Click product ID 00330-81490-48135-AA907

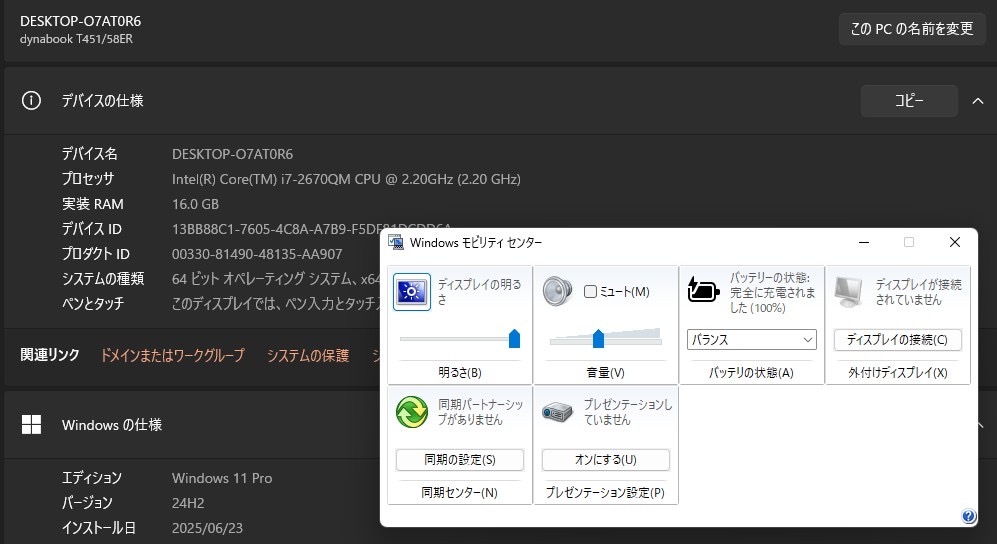(257, 254)
